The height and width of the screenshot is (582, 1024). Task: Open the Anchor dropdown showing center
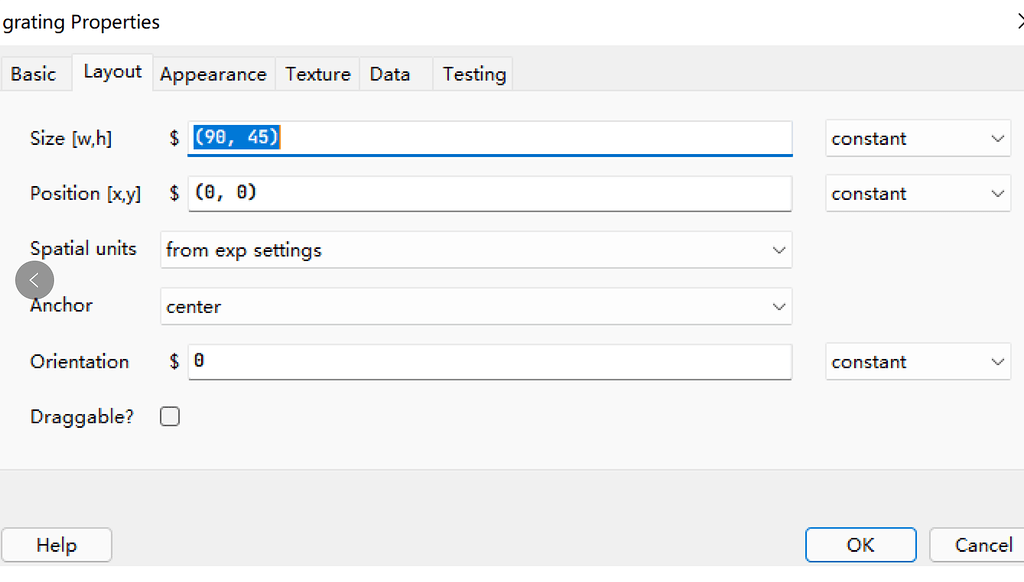point(476,306)
